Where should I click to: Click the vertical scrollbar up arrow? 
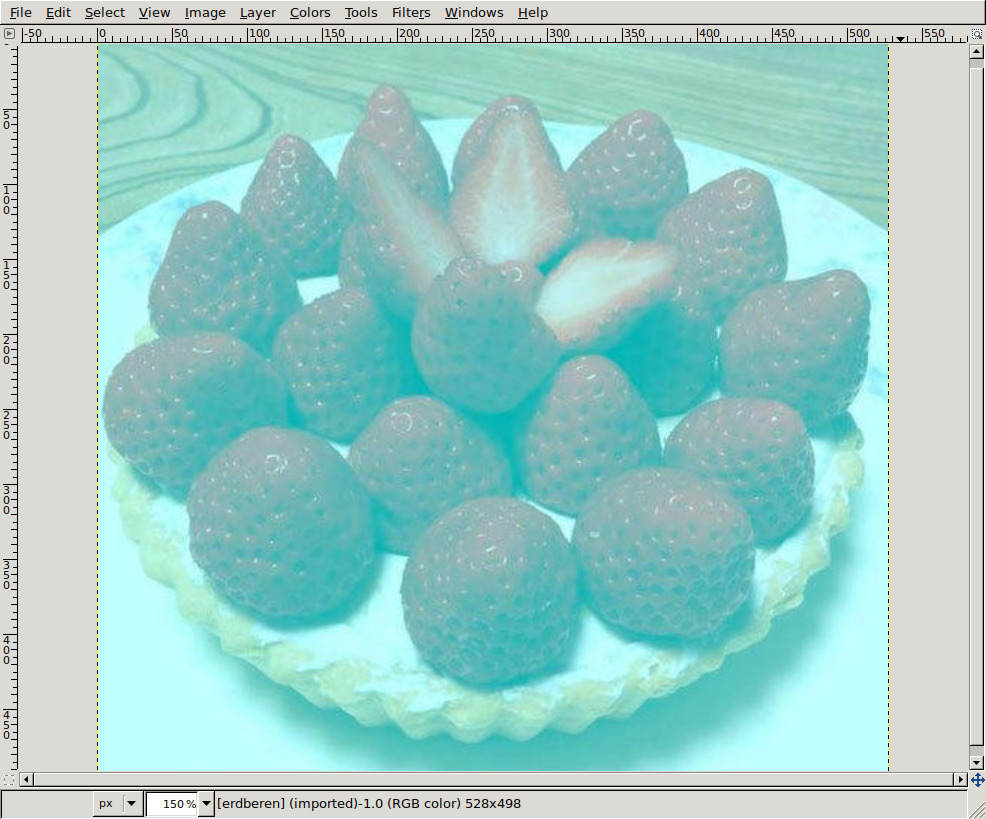tap(976, 50)
